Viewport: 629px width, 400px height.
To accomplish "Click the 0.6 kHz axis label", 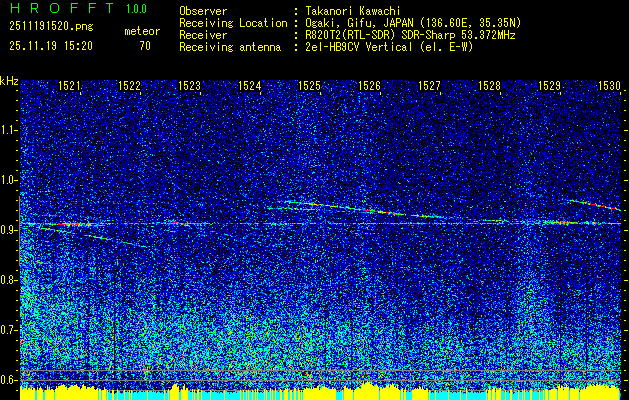I will pos(8,380).
